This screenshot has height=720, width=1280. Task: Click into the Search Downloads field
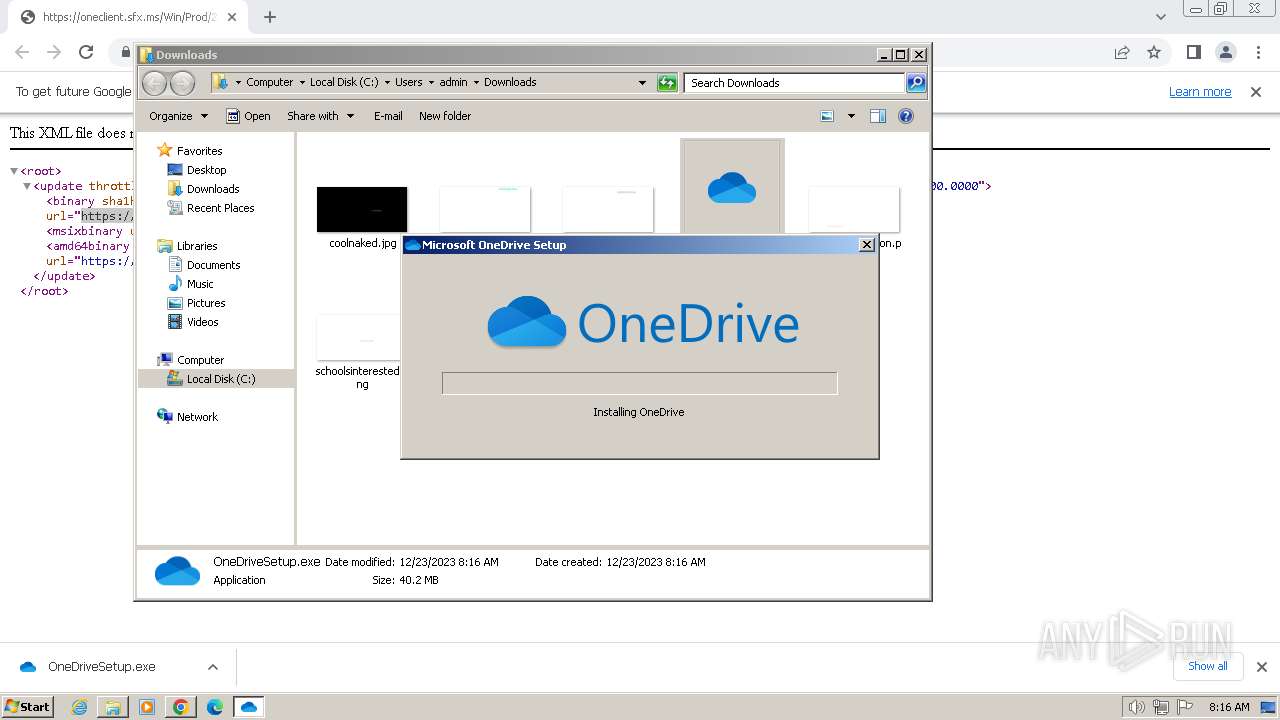[795, 83]
